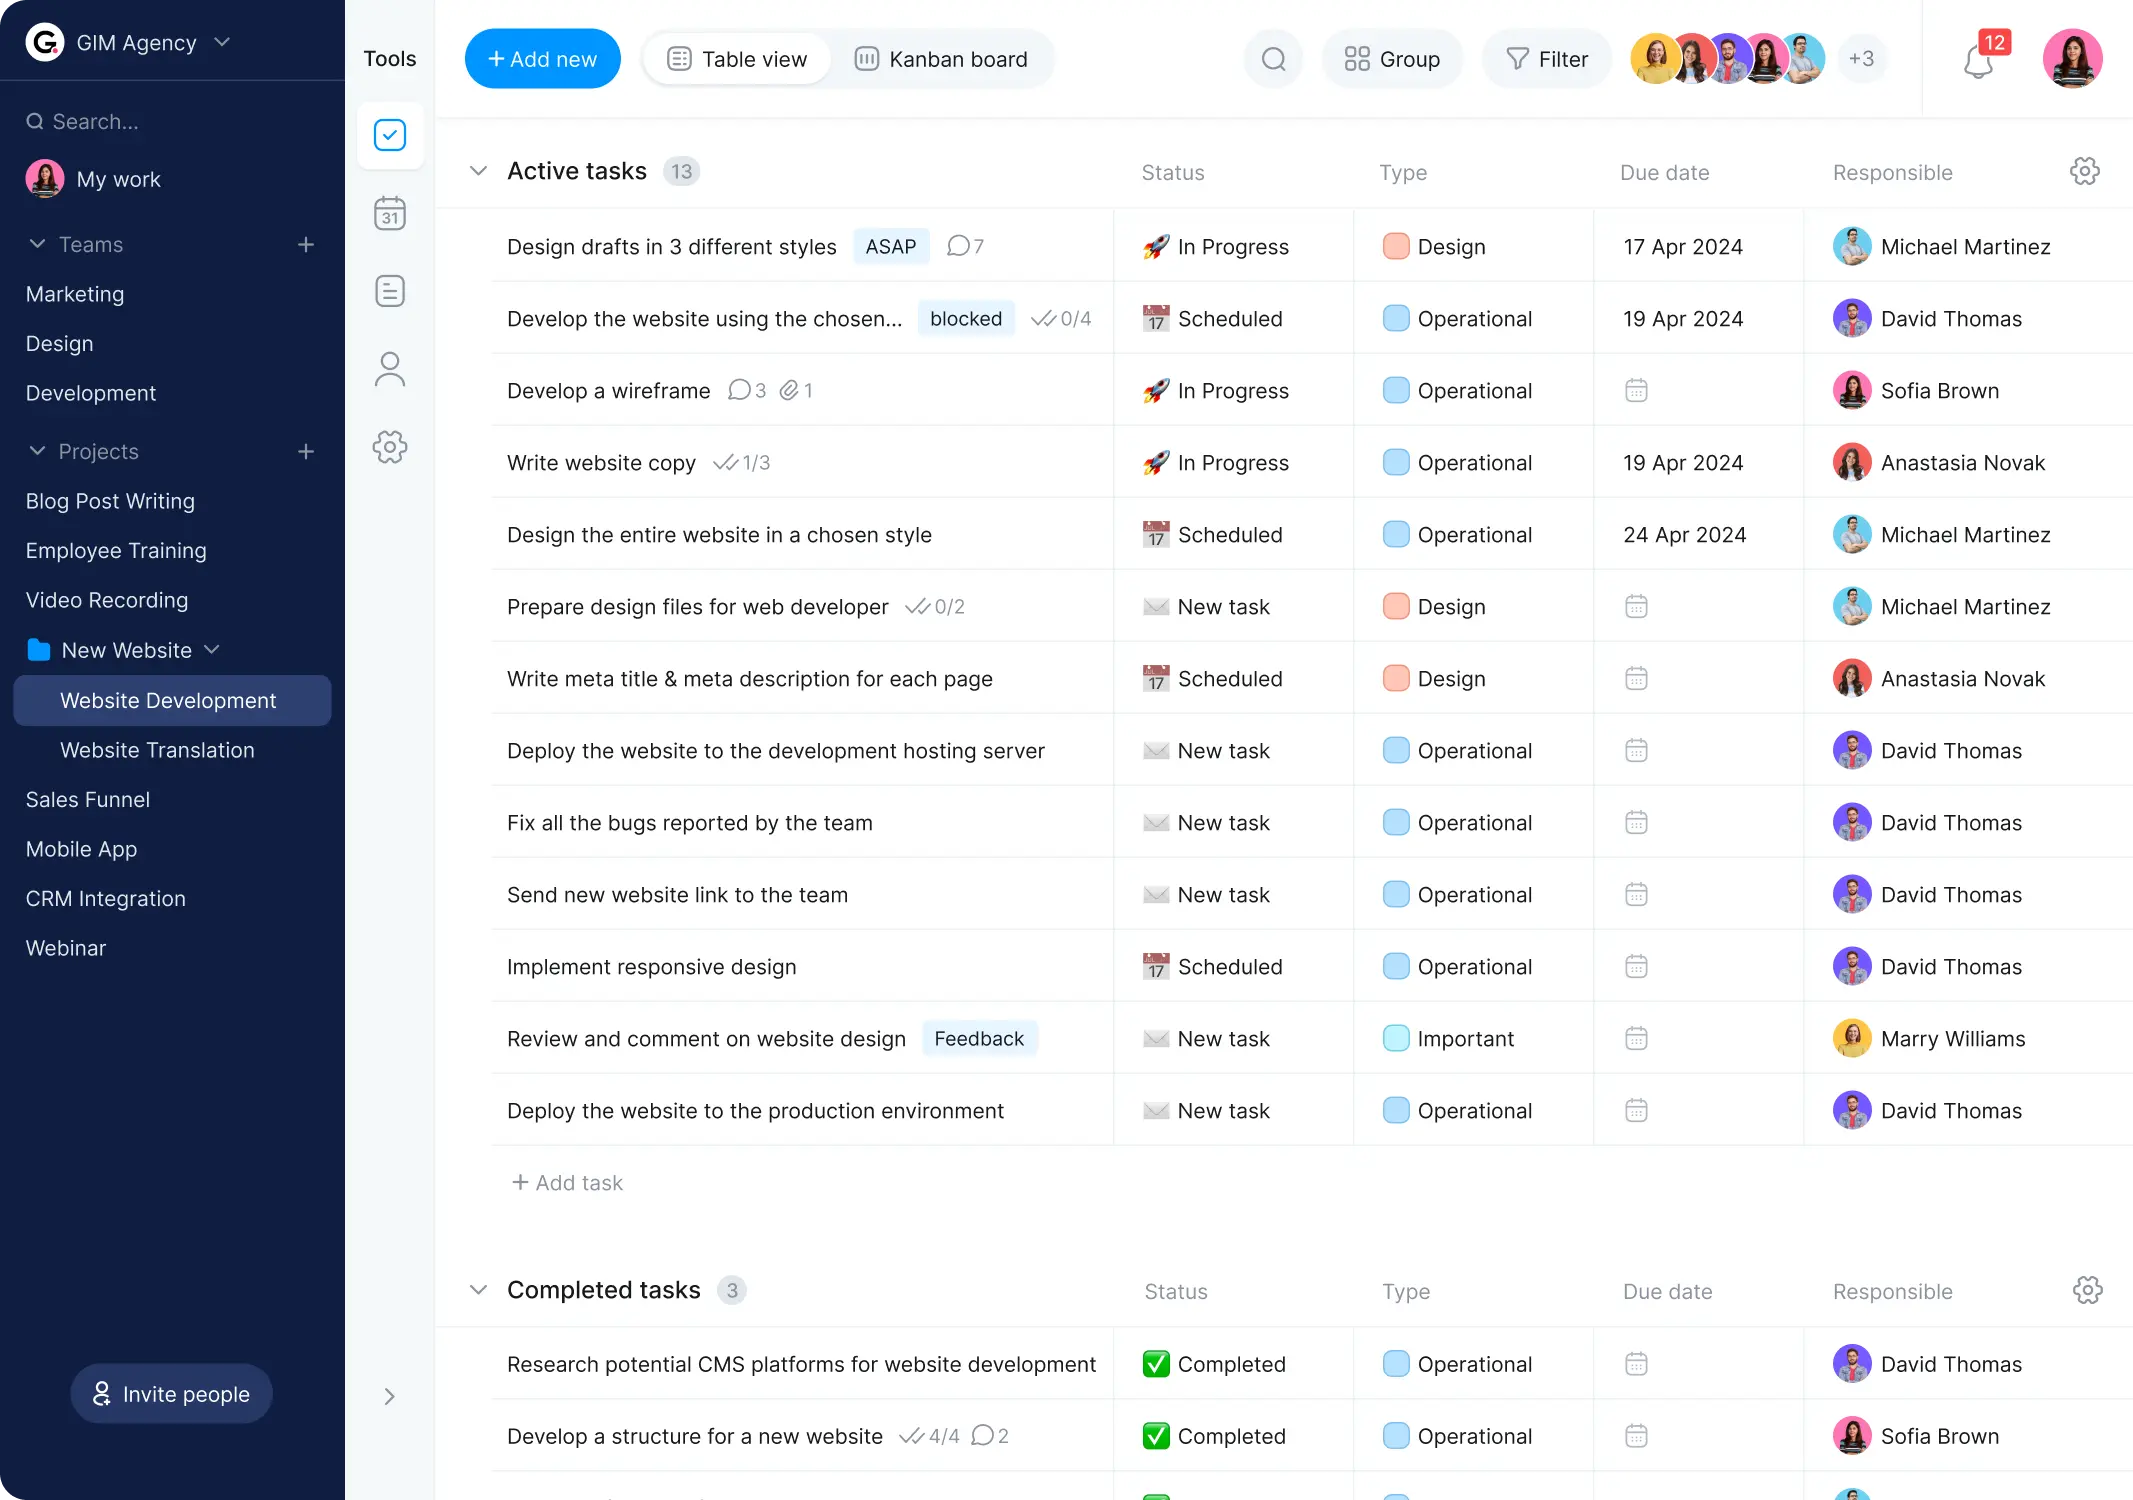Click the ASAP tag
The image size is (2133, 1500).
click(891, 246)
